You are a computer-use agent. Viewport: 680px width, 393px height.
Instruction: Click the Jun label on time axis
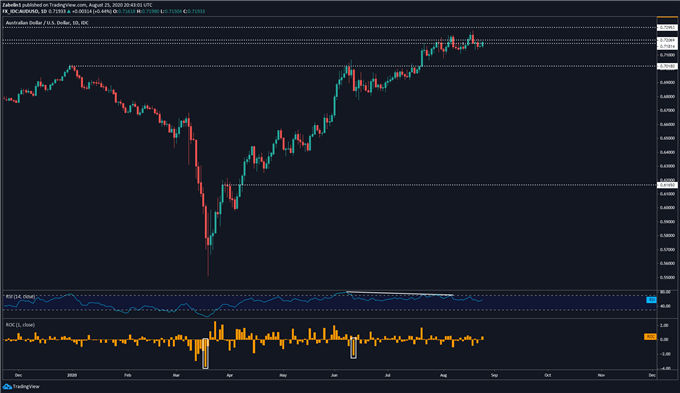[334, 375]
